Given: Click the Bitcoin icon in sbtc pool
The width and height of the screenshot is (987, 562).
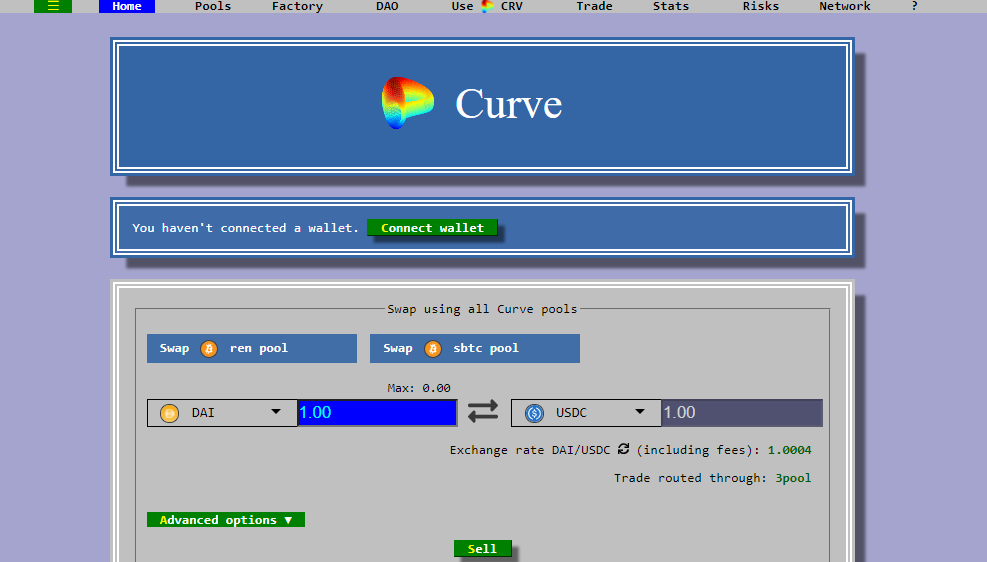Looking at the screenshot, I should pos(433,349).
